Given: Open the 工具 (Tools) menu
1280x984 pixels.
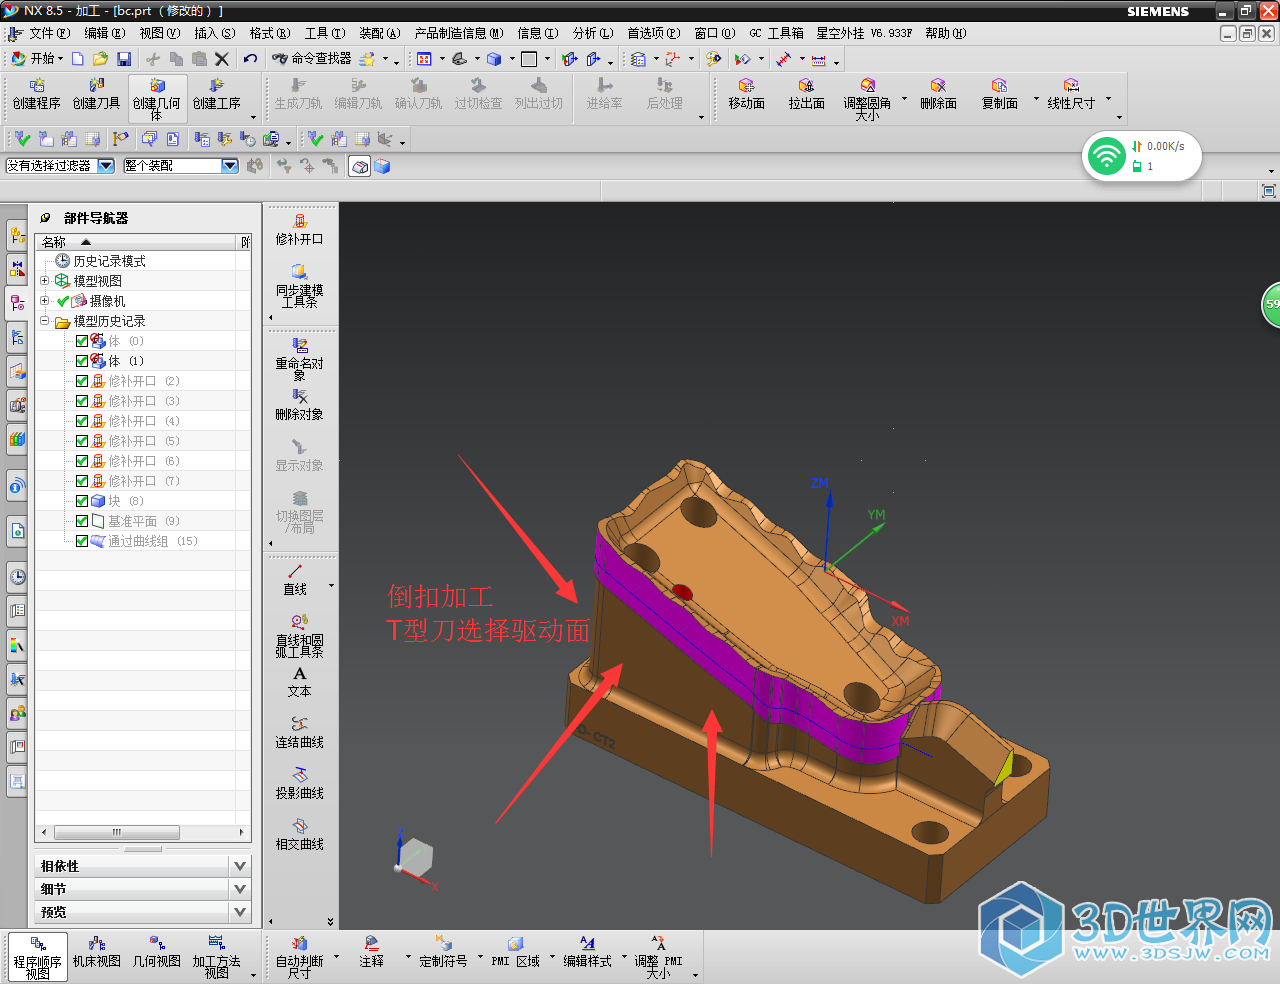Looking at the screenshot, I should (x=324, y=33).
